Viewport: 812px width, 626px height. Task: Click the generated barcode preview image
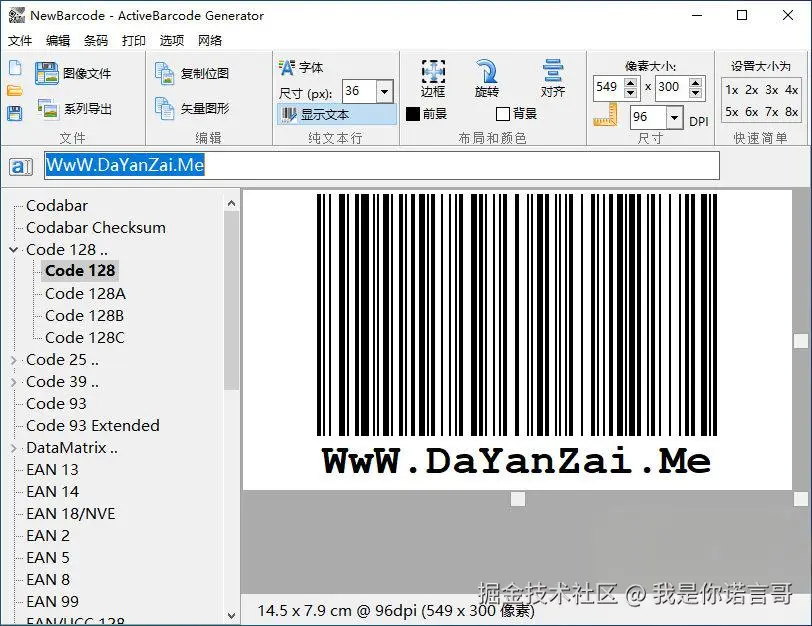[x=517, y=340]
